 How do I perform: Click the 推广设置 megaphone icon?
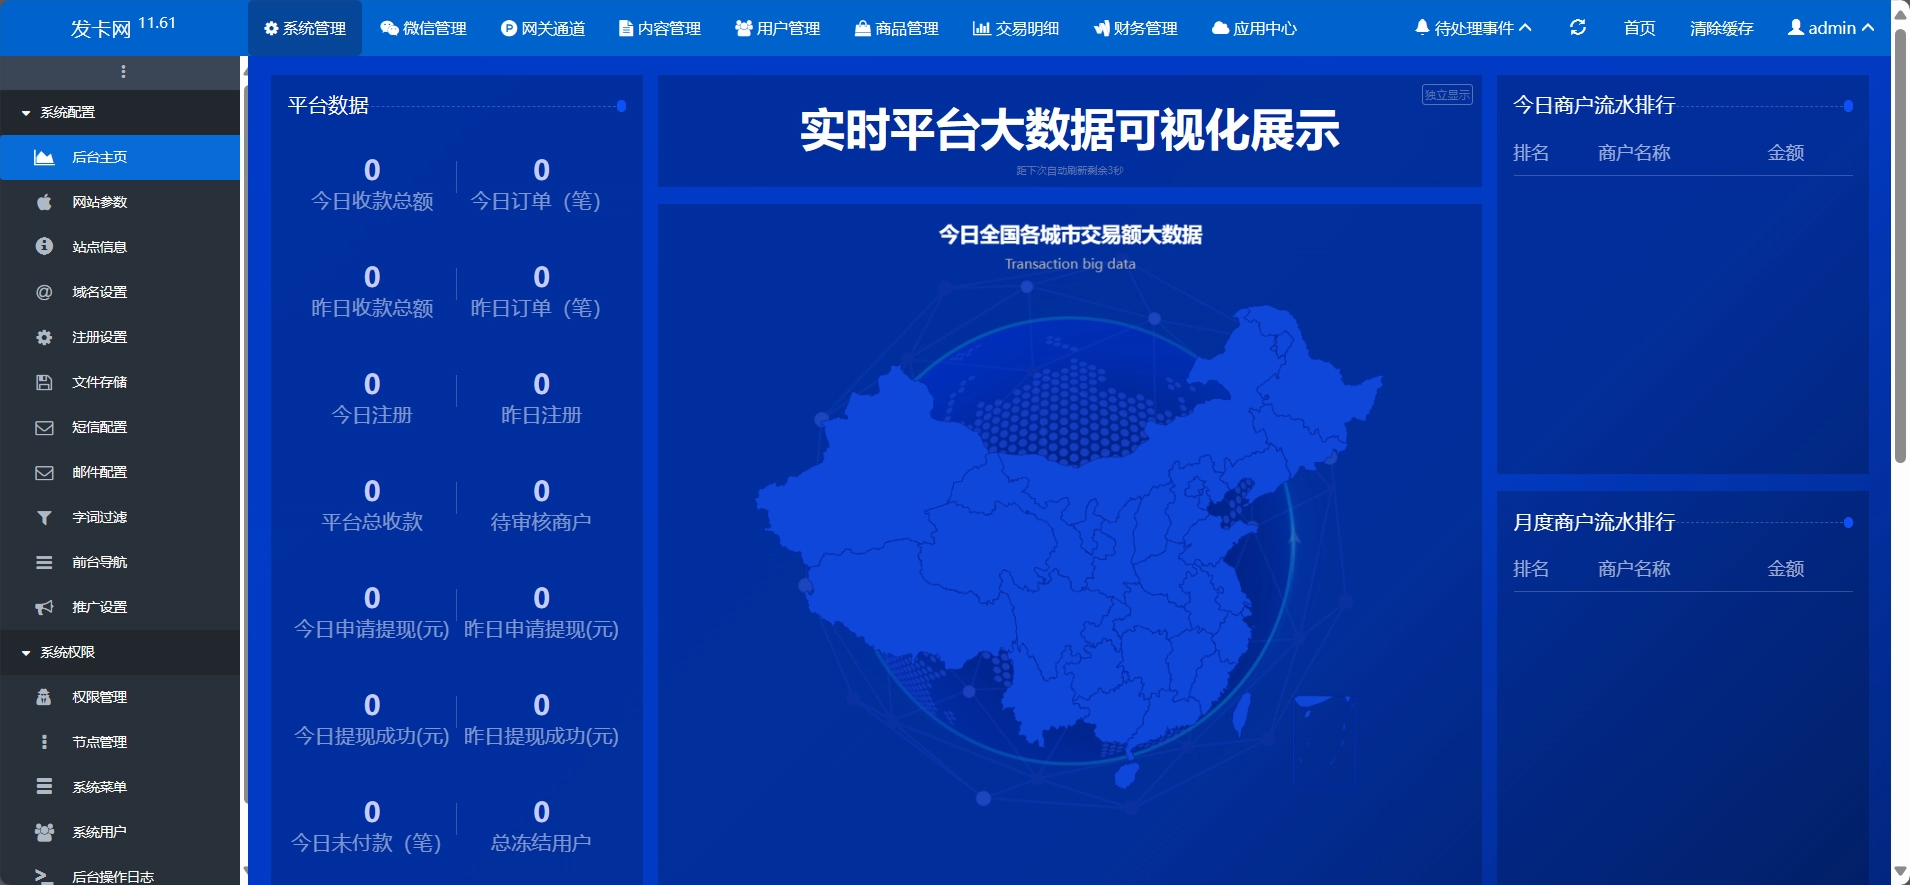pyautogui.click(x=44, y=608)
